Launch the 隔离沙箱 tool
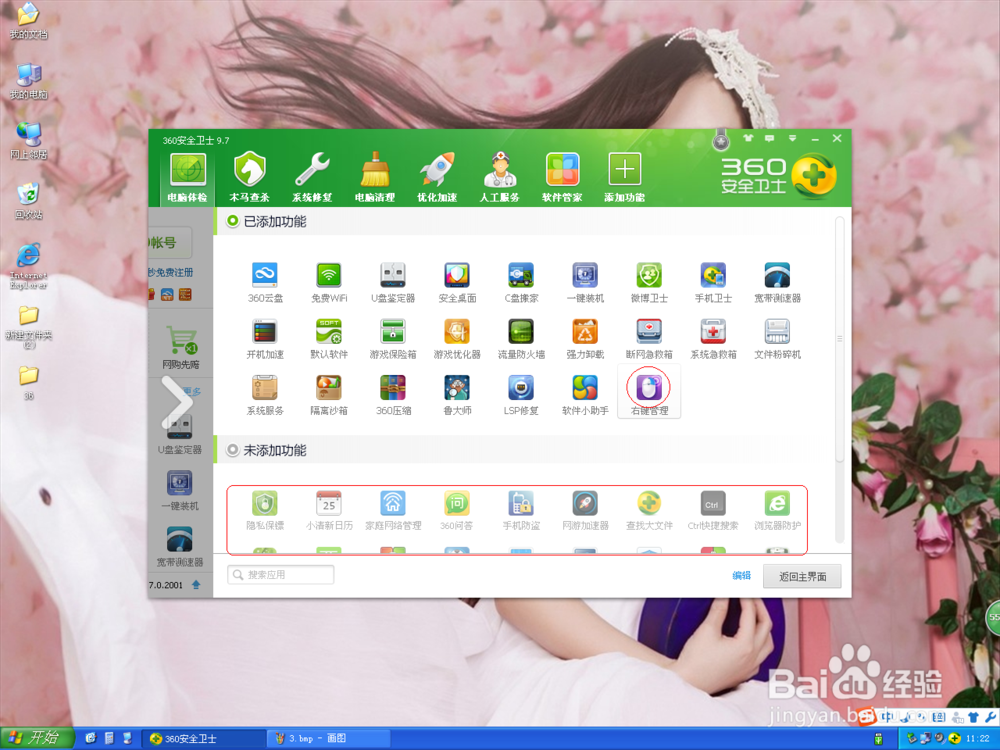The width and height of the screenshot is (1000, 750). (329, 395)
